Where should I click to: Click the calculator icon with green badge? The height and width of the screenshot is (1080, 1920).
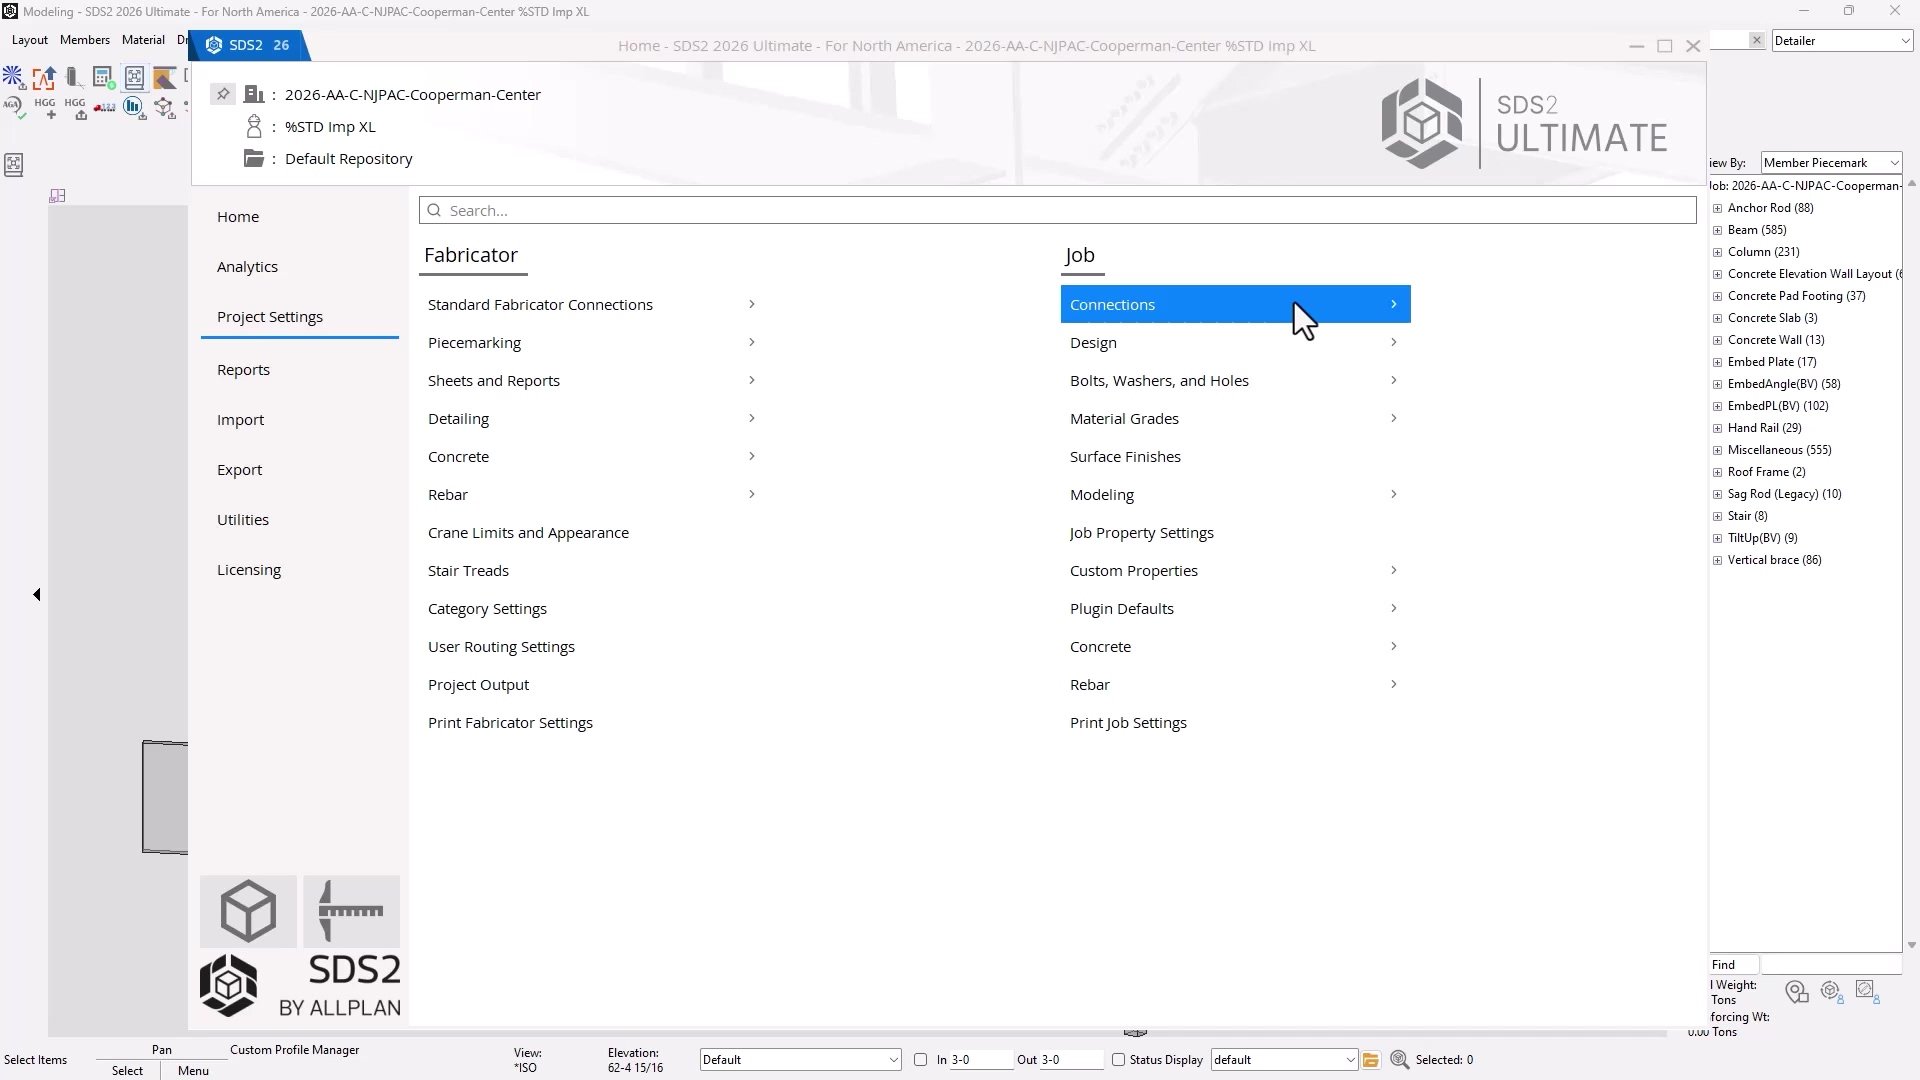104,77
